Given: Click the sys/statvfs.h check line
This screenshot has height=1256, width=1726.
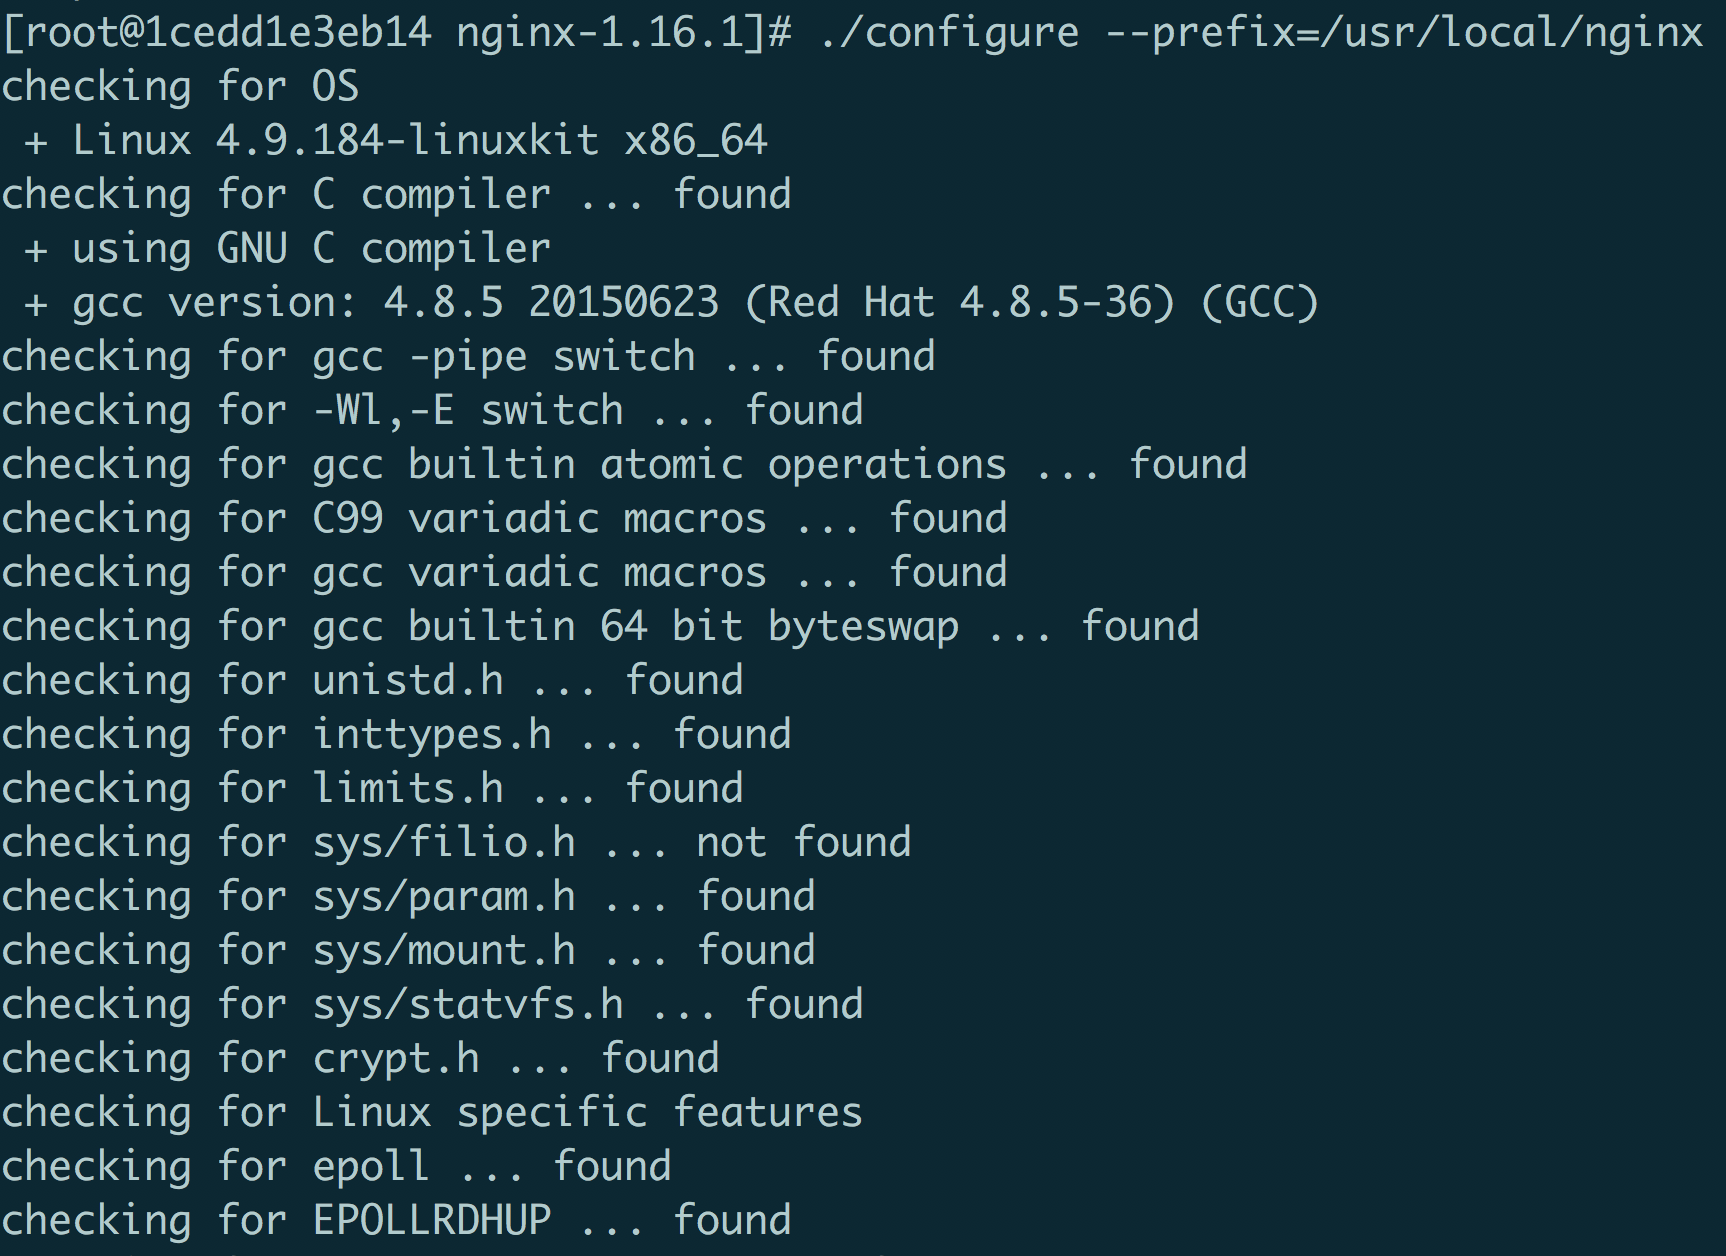Looking at the screenshot, I should coord(432,1004).
